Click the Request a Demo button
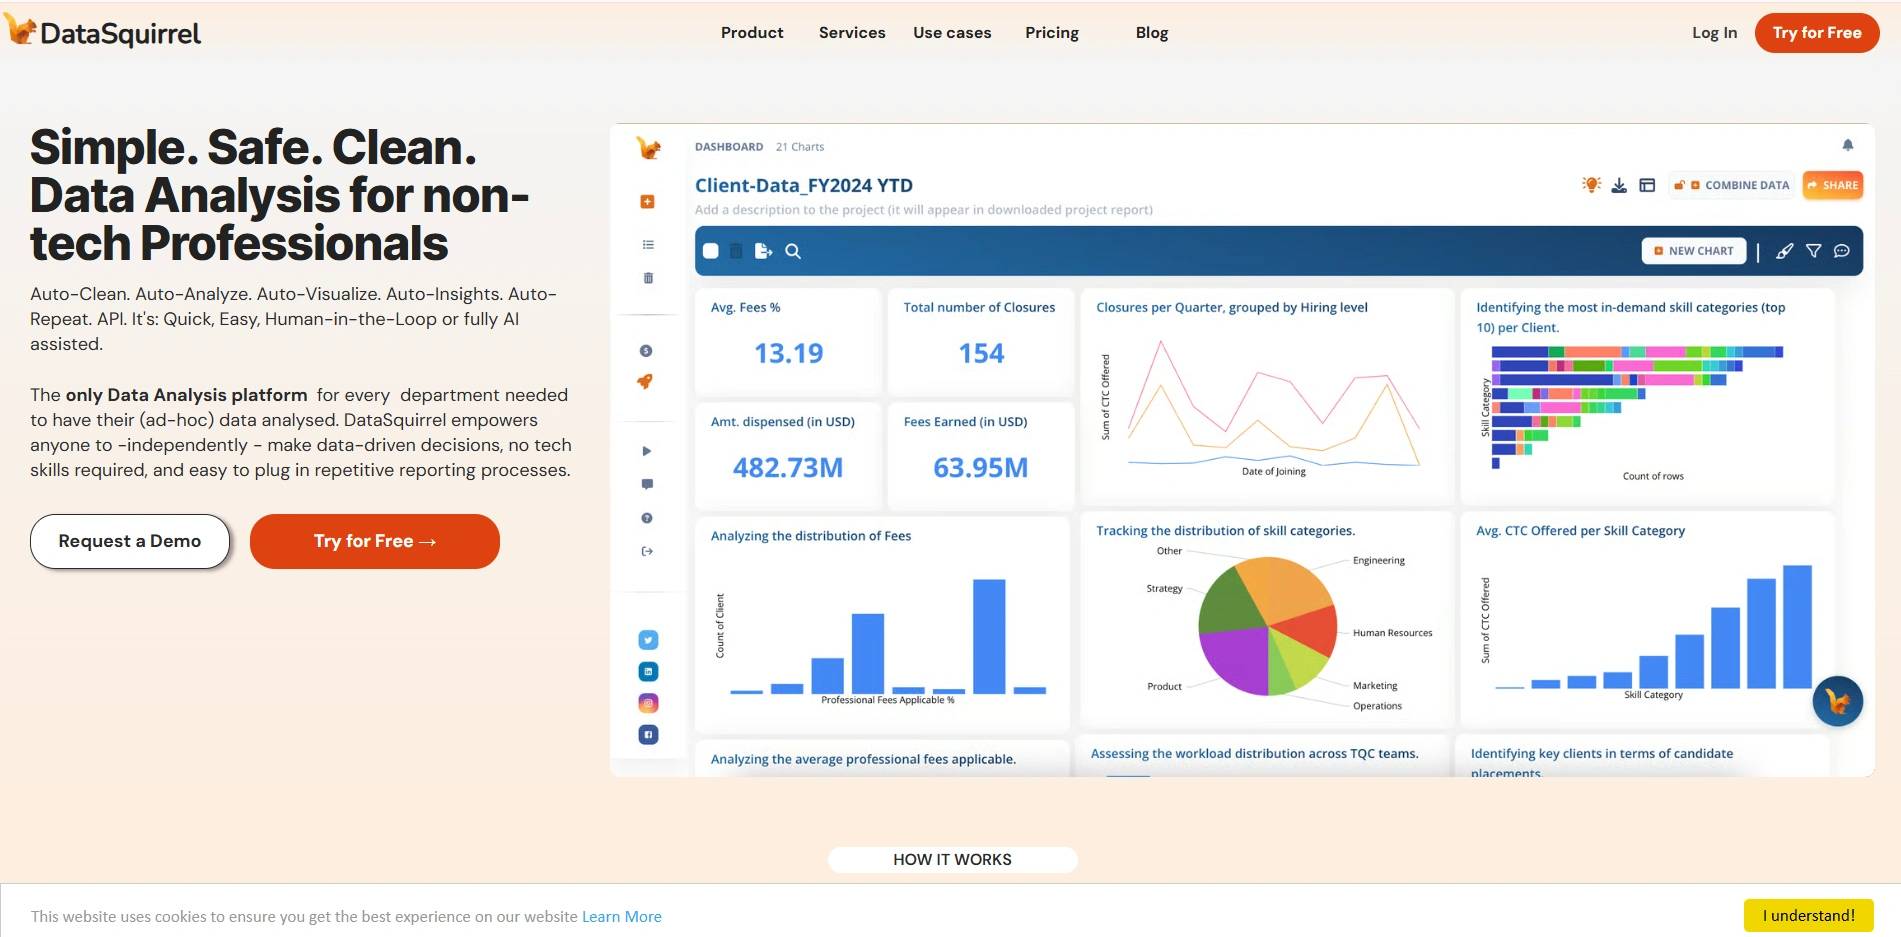The height and width of the screenshot is (937, 1901). pos(130,541)
